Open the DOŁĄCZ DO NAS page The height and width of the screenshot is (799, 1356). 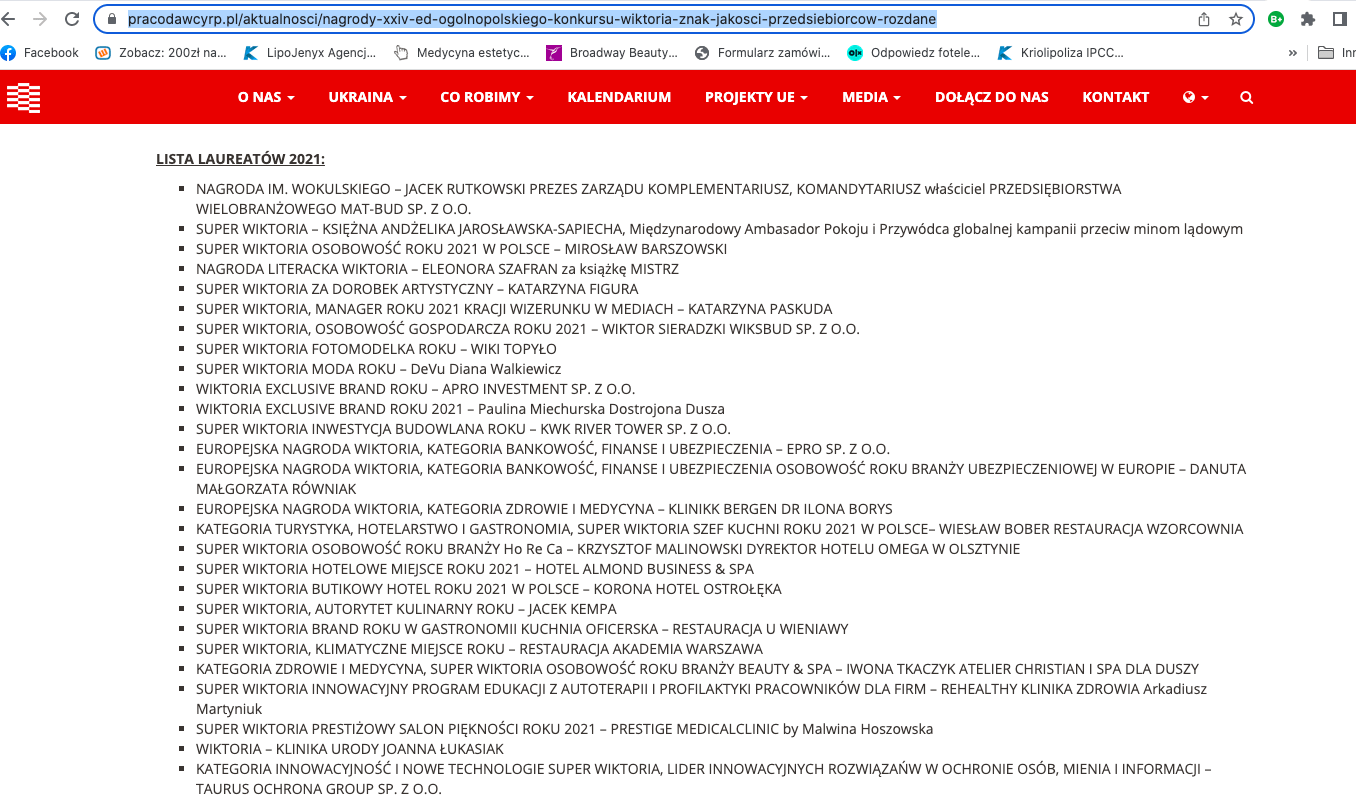992,97
